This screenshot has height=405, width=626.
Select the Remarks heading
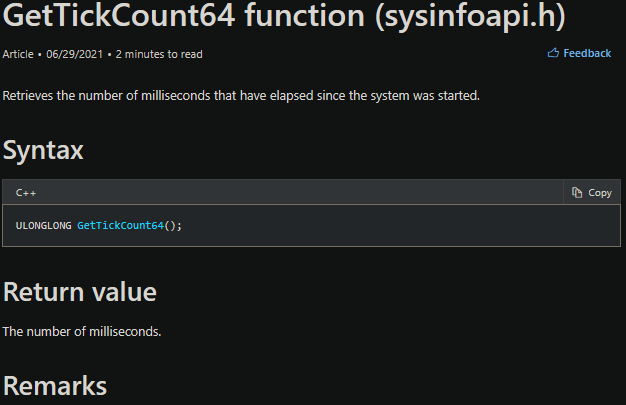click(55, 386)
